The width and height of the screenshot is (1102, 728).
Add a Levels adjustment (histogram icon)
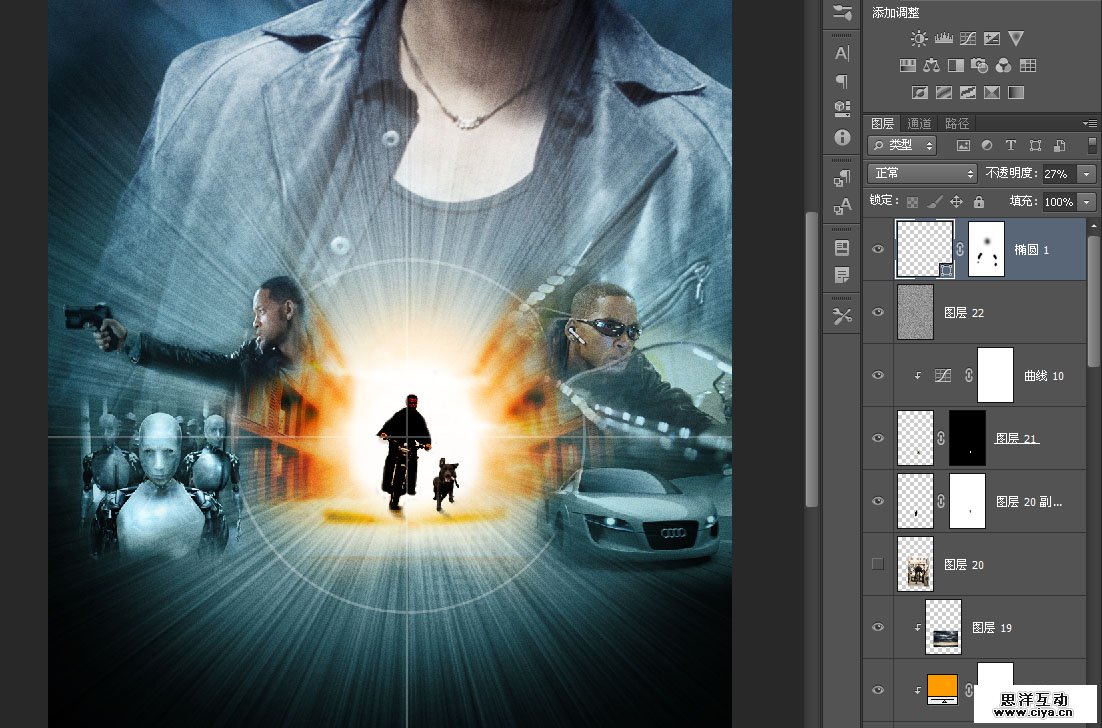click(x=943, y=39)
